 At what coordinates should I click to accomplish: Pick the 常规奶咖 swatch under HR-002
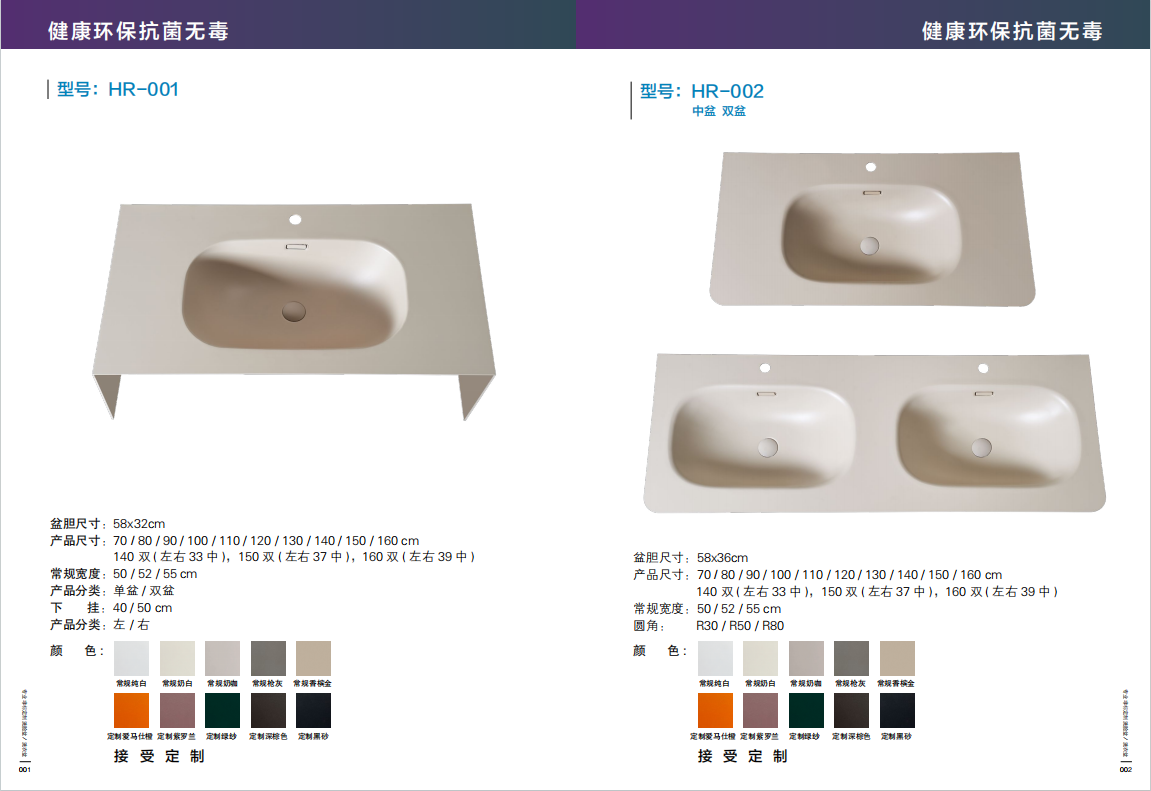coord(806,658)
